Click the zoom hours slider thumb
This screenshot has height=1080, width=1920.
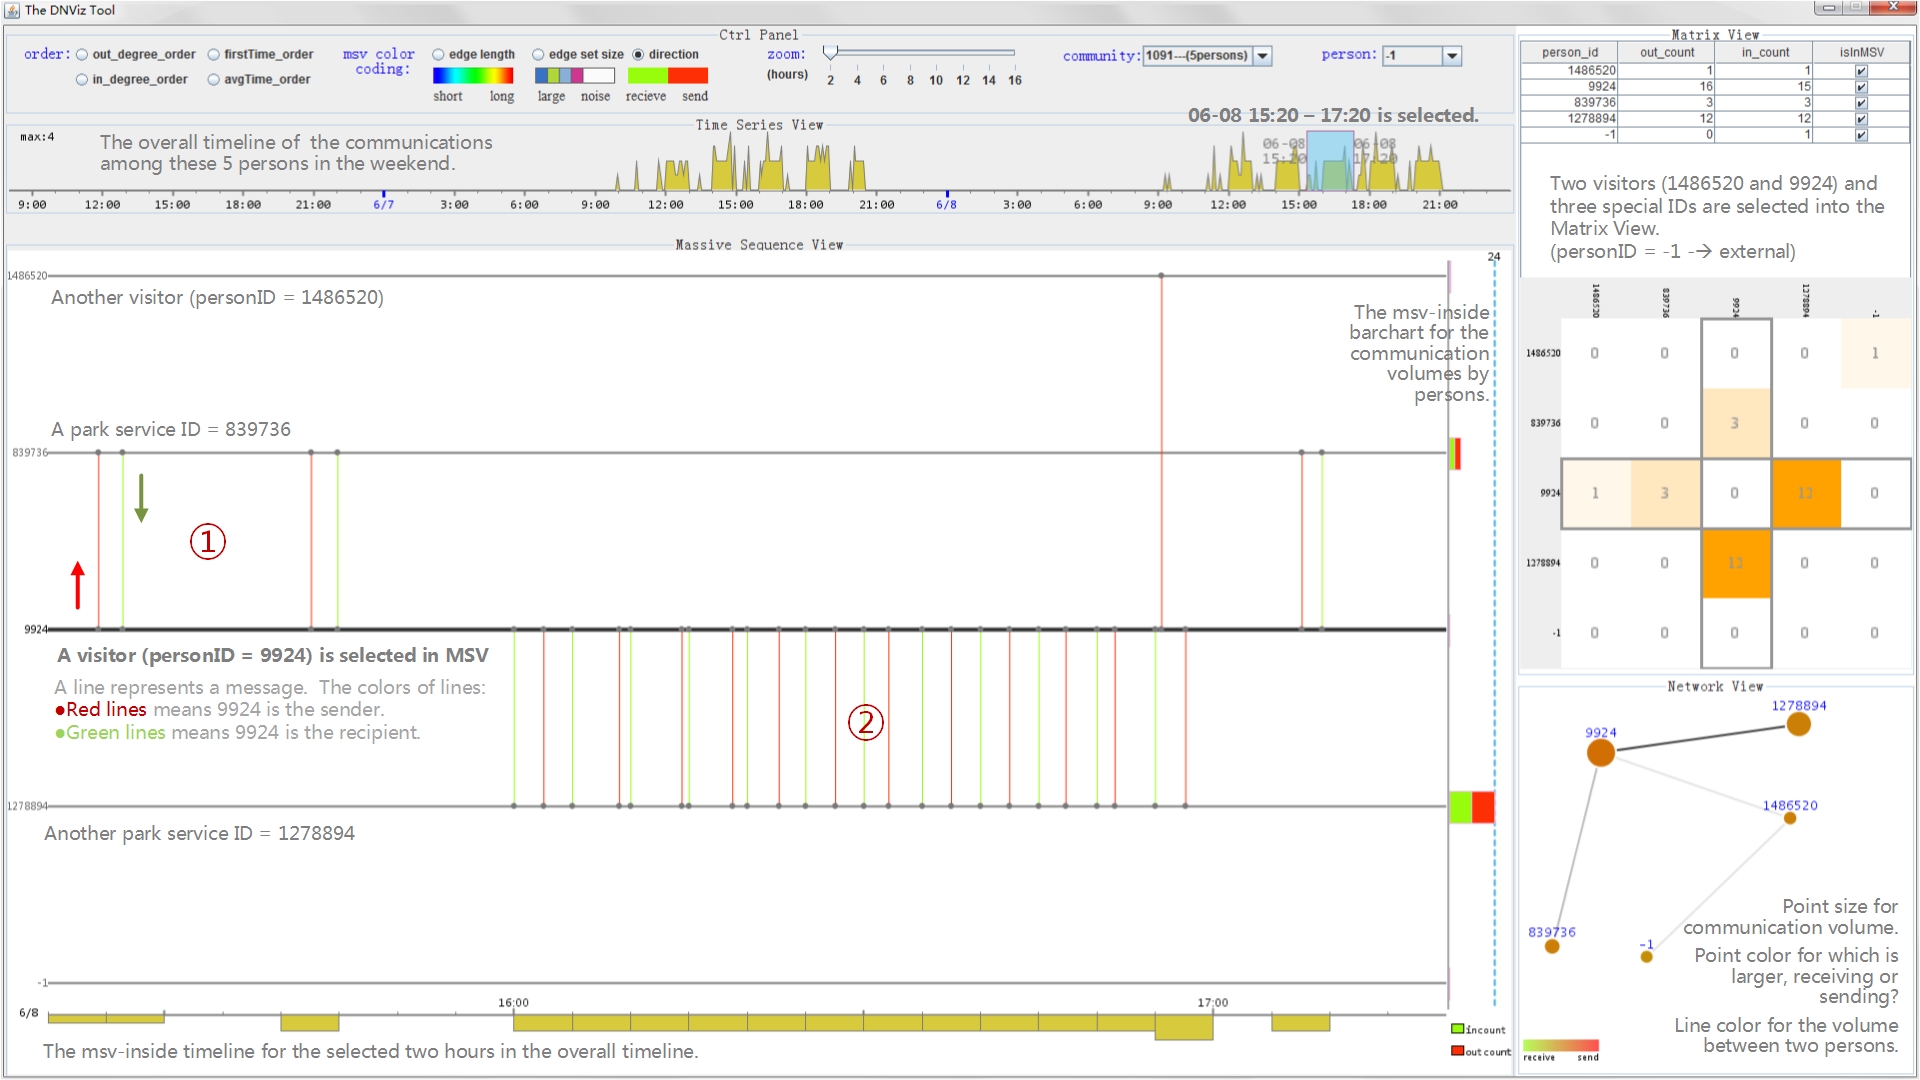[x=830, y=52]
